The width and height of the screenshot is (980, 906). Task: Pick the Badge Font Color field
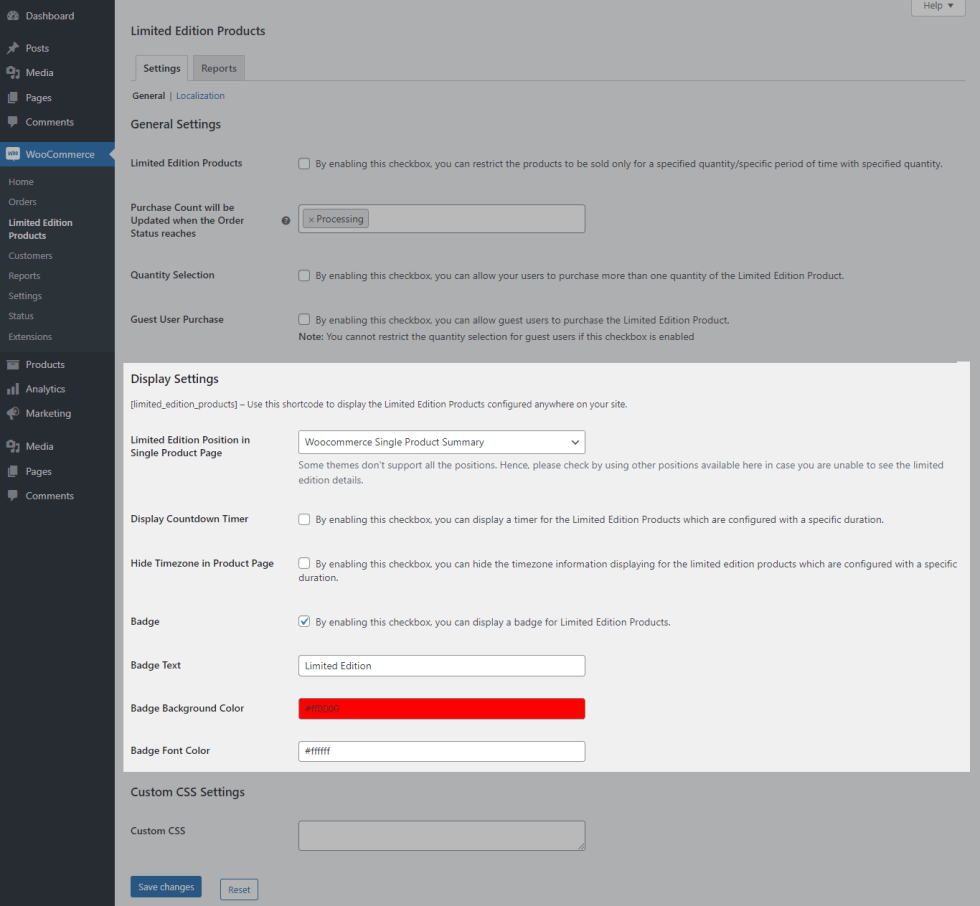(x=441, y=751)
